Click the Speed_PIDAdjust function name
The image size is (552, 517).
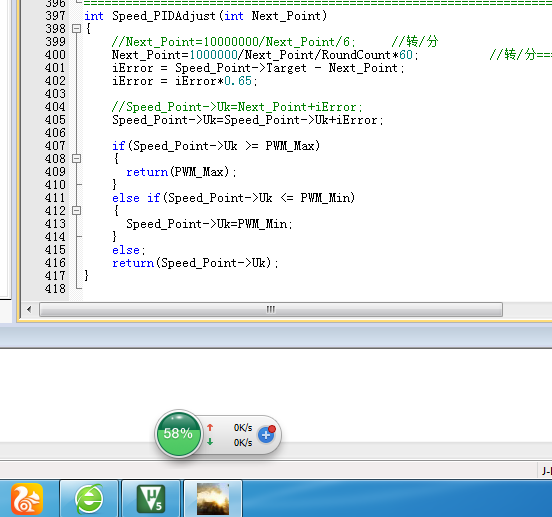(164, 16)
